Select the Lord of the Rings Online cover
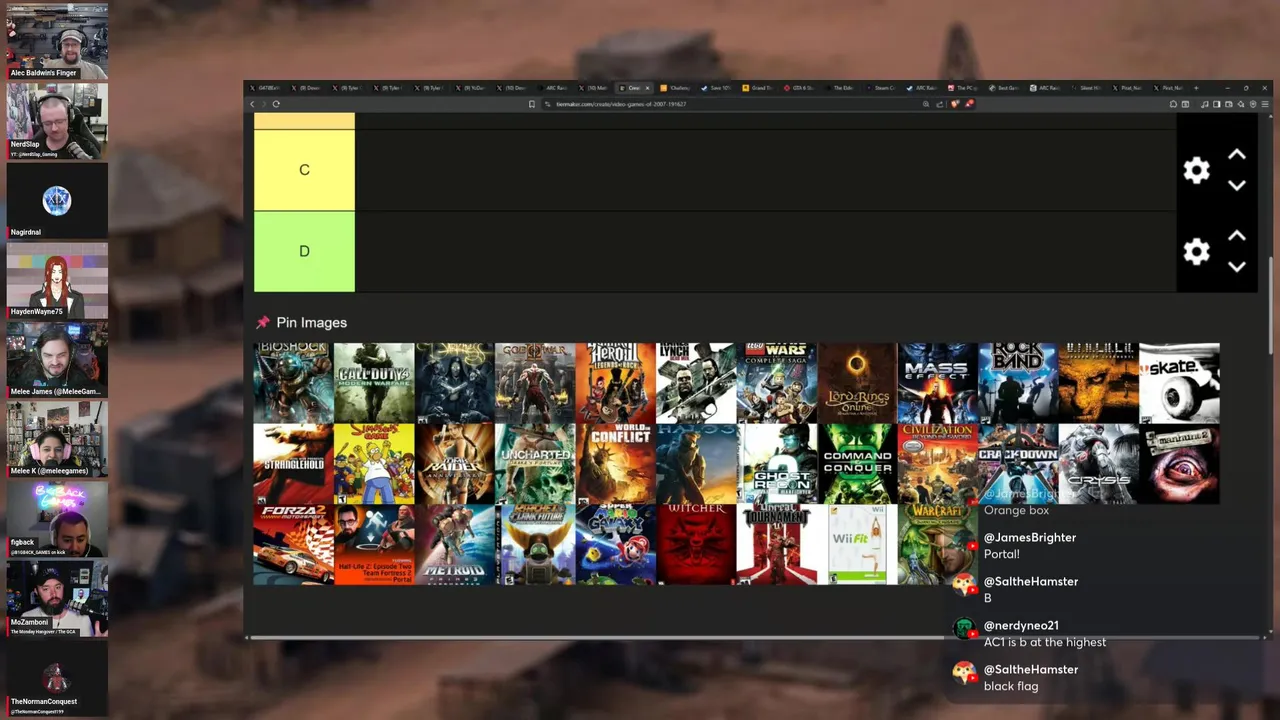This screenshot has width=1280, height=720. pyautogui.click(x=857, y=383)
